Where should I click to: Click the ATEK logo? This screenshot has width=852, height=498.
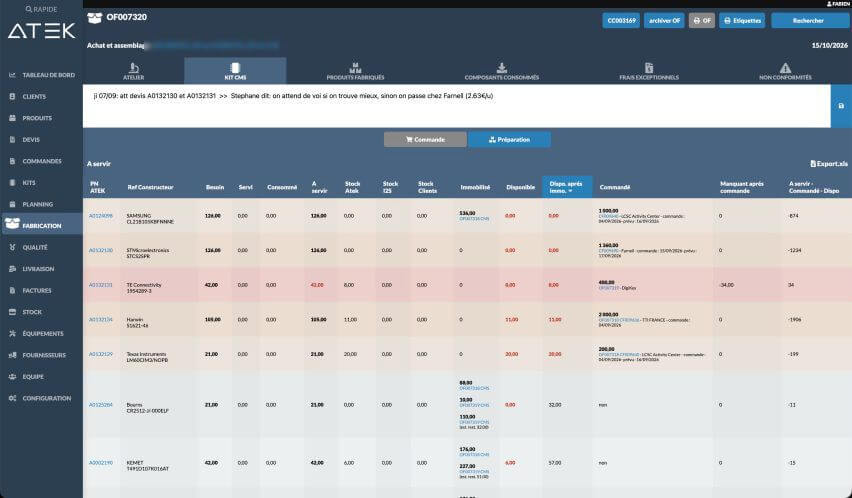pos(42,31)
